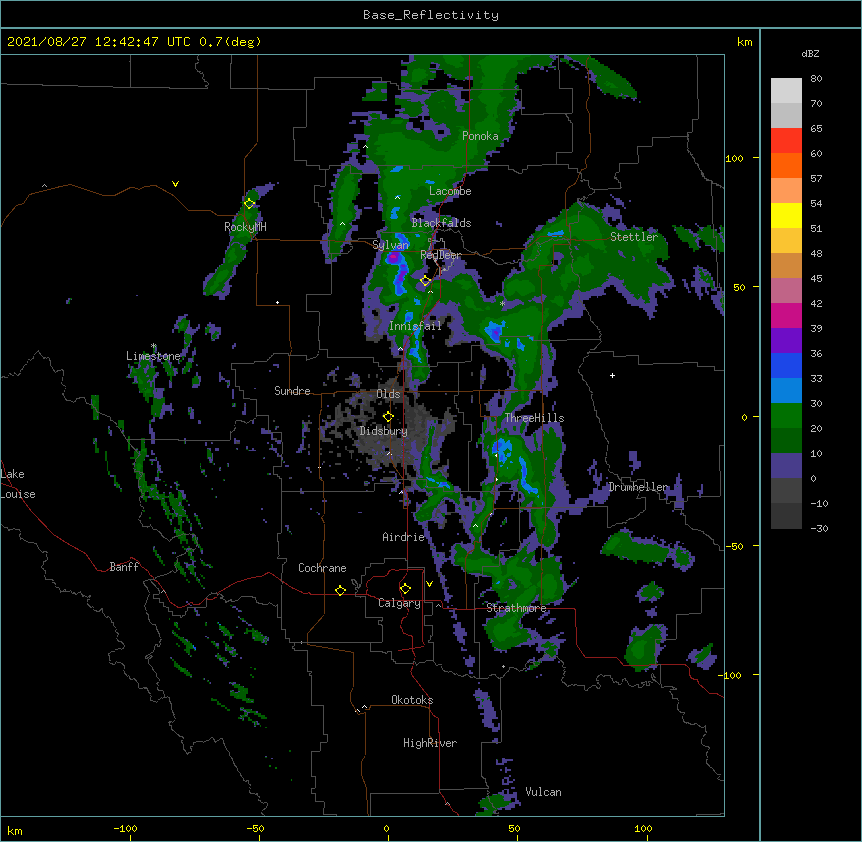
Task: Click the Strathmore label
Action: click(516, 608)
